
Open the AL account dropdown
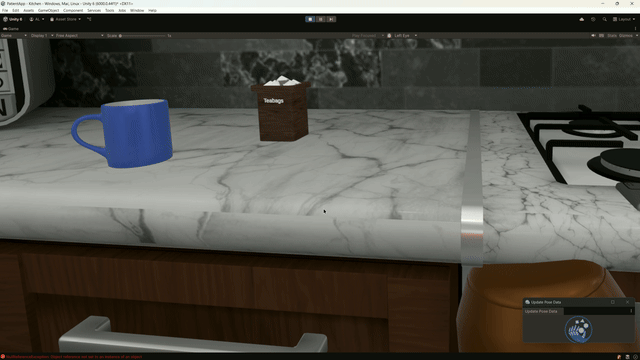tap(37, 19)
